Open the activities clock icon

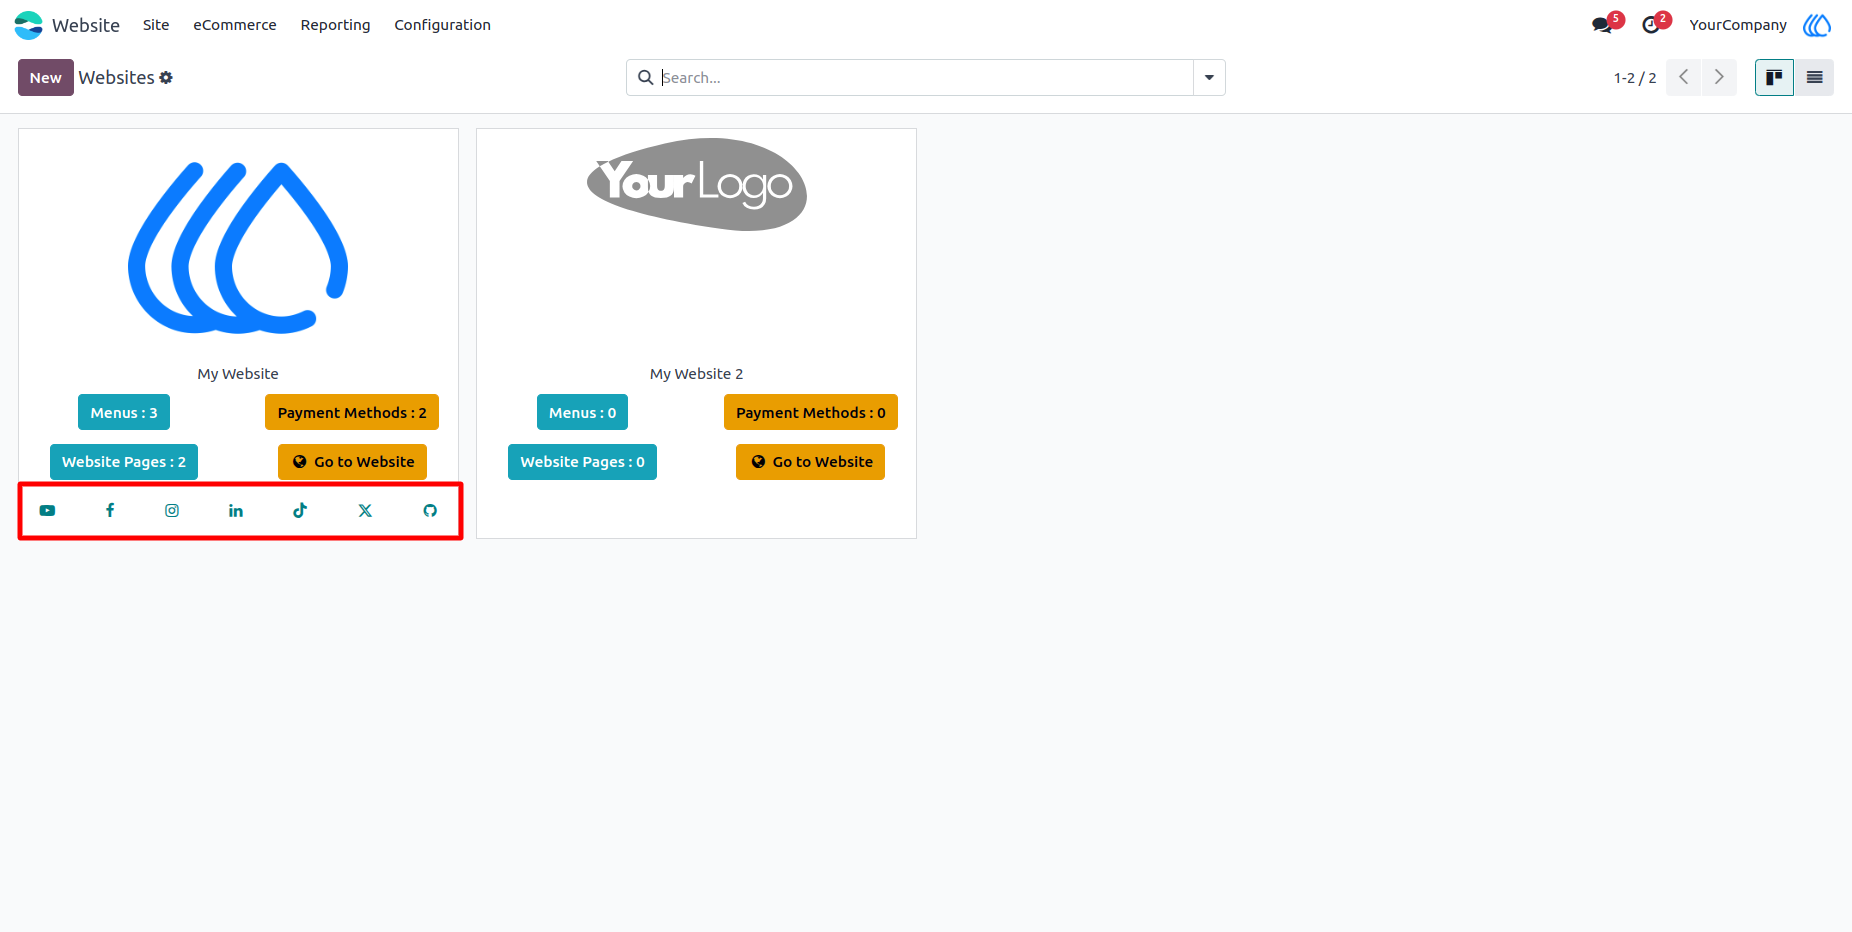[x=1651, y=25]
